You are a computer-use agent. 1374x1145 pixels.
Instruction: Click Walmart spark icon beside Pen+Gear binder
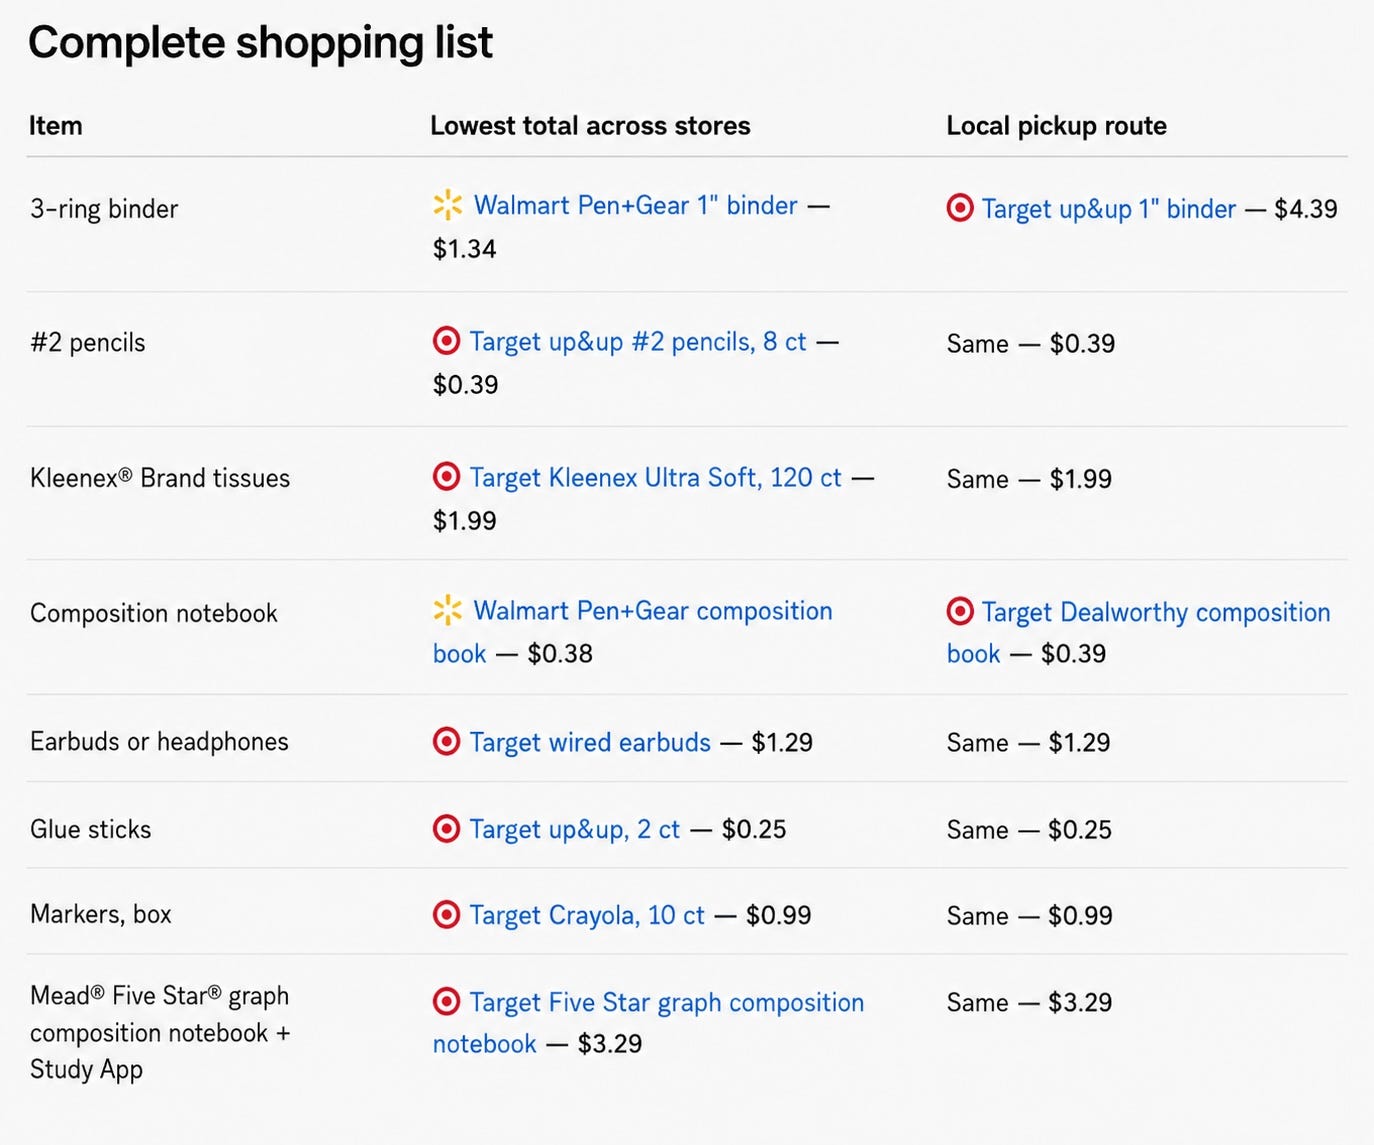click(448, 205)
